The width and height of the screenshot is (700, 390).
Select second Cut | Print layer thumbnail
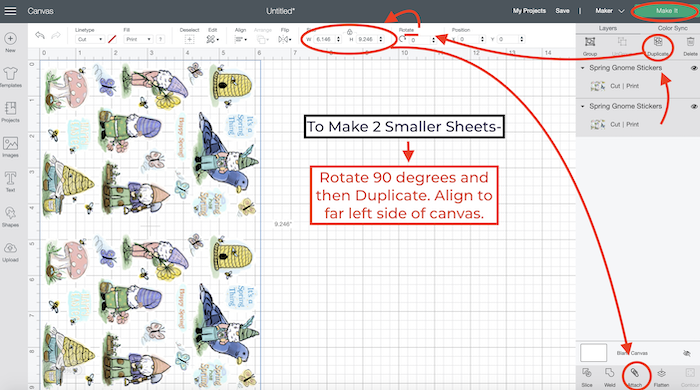(597, 124)
